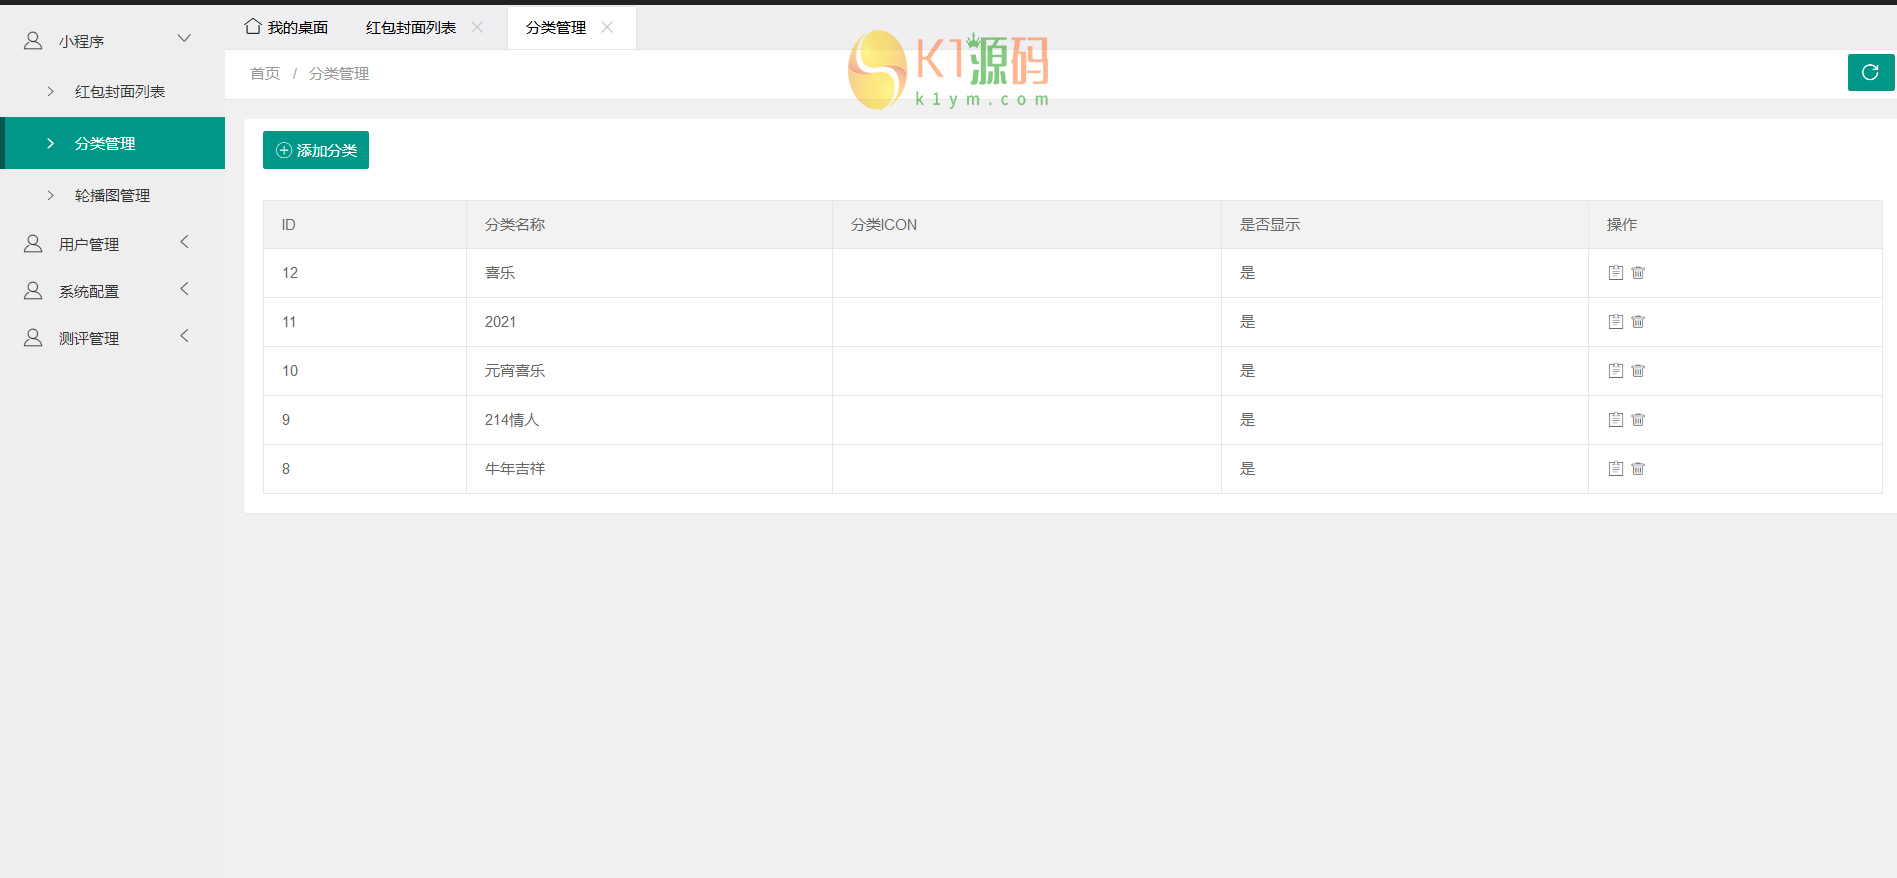
Task: Open the 测评管理 menu
Action: tap(113, 338)
